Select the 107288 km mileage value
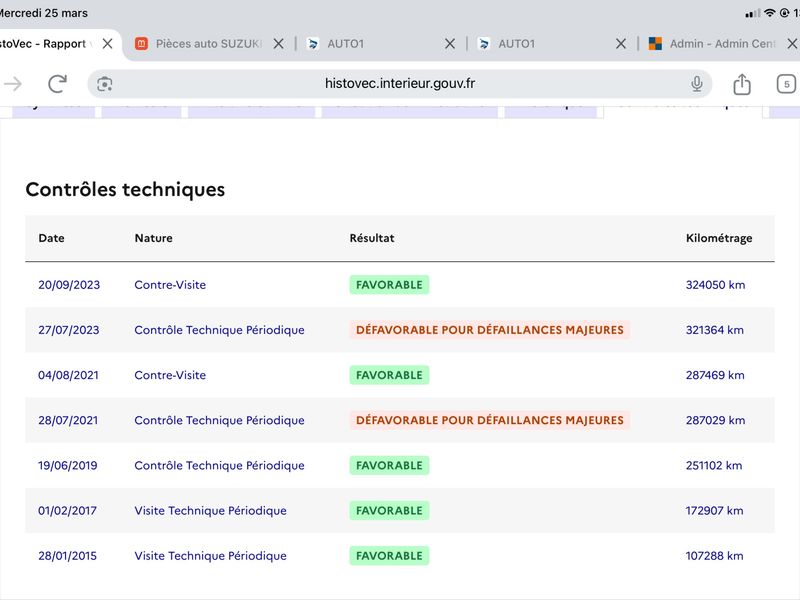The height and width of the screenshot is (600, 800). tap(714, 556)
